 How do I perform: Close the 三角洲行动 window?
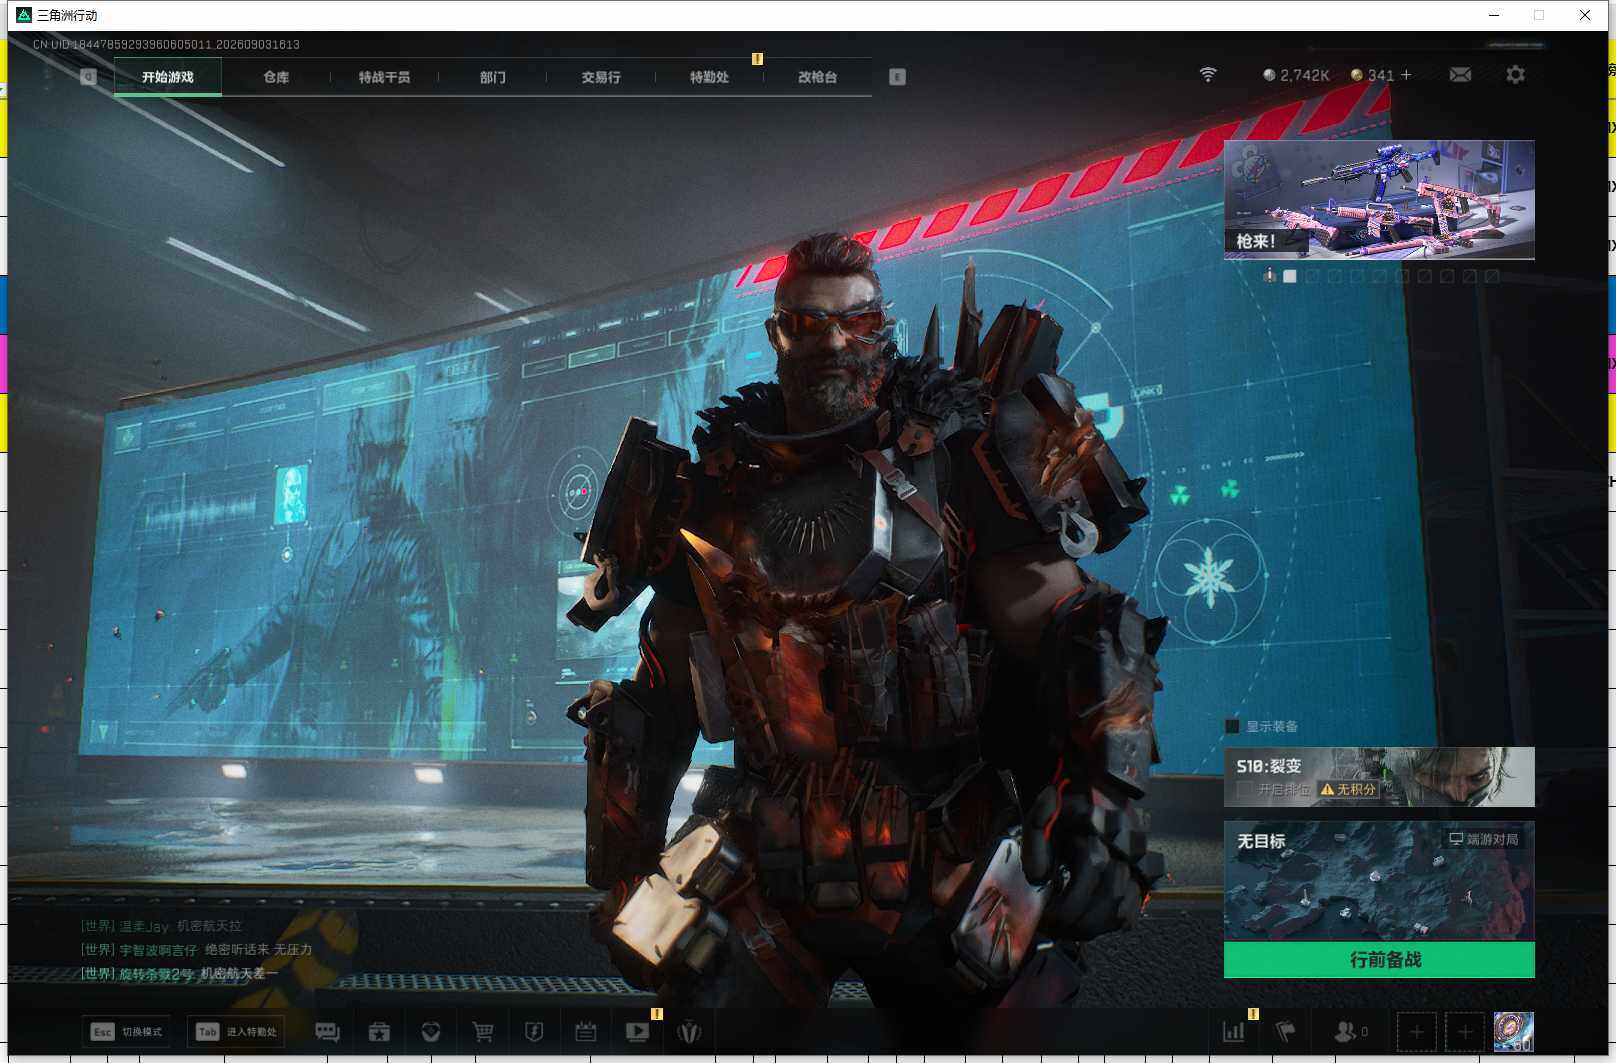(x=1585, y=15)
